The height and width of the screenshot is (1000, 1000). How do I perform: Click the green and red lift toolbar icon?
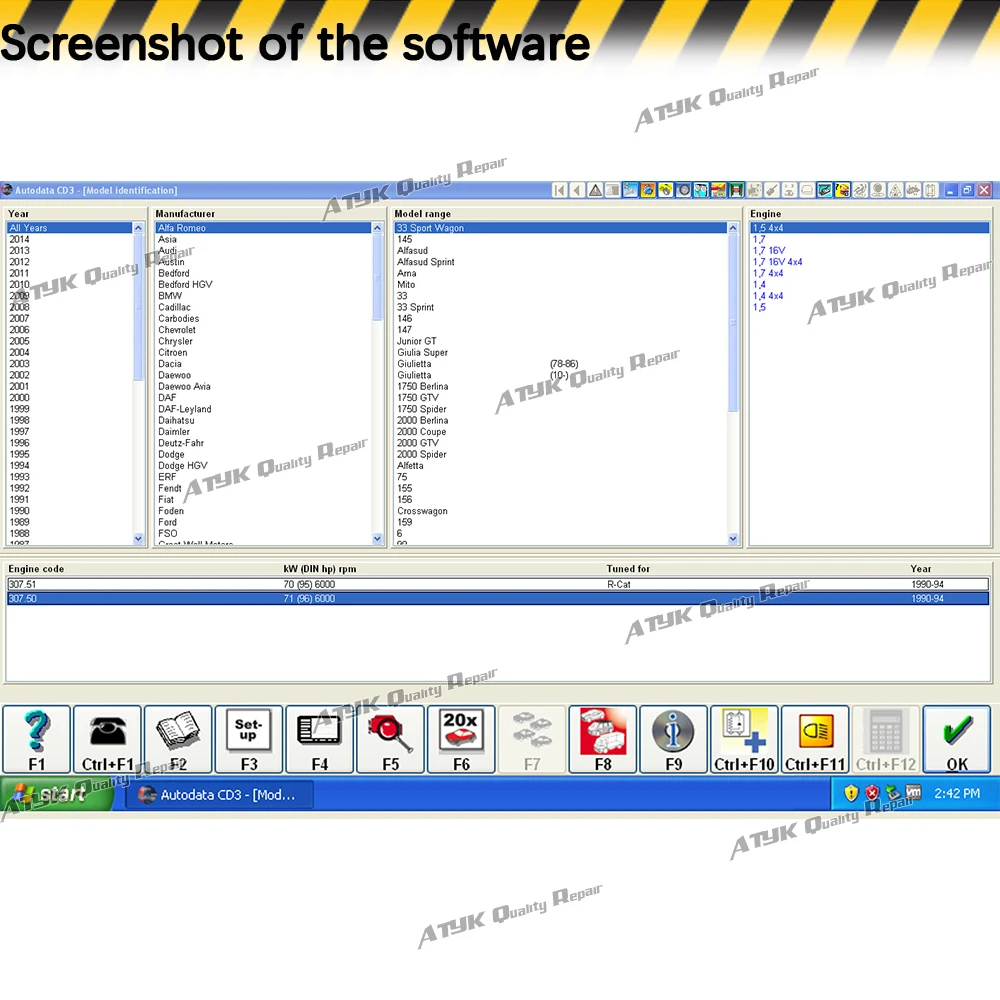coord(737,190)
